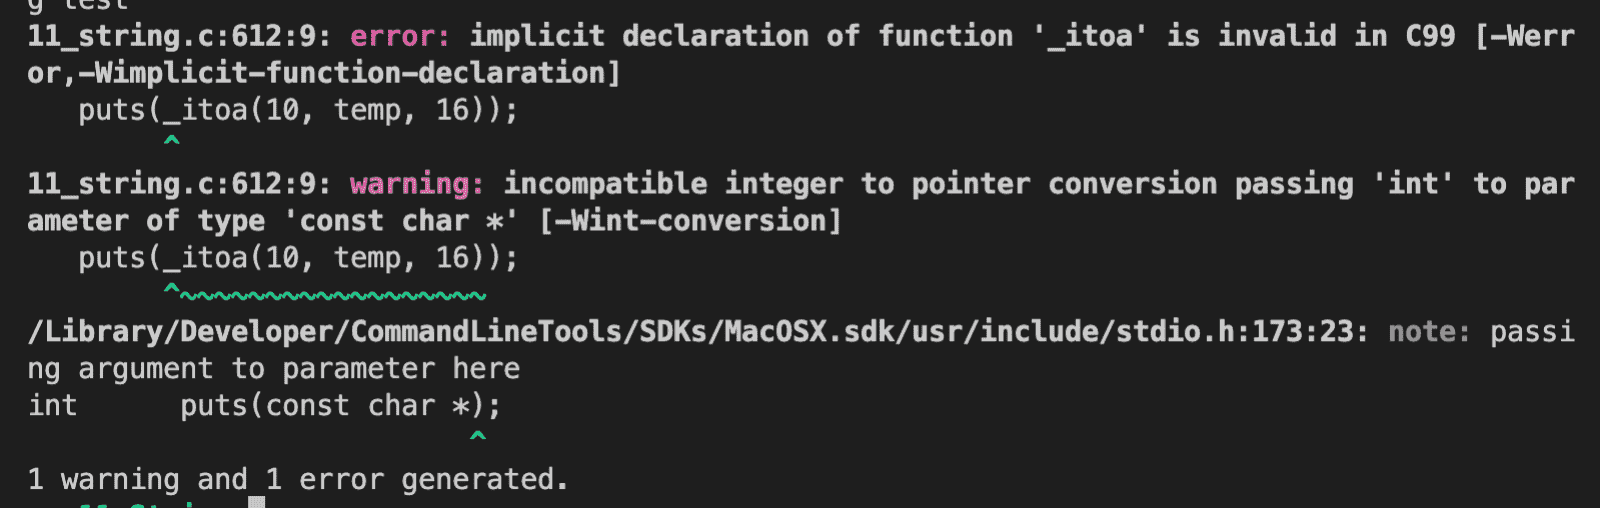The image size is (1600, 508).
Task: Click the 11_string.c:612:9 location on the warning line
Action: [x=178, y=184]
